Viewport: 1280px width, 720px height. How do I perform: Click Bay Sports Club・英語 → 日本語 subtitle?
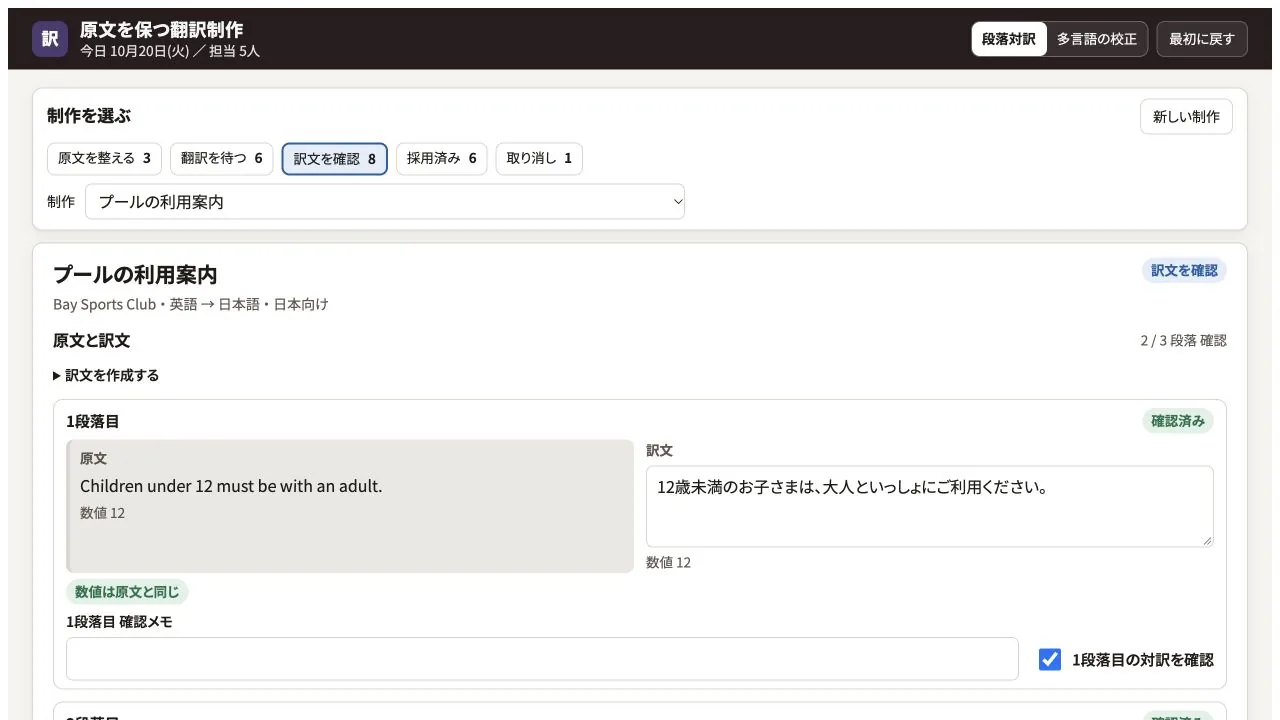click(x=191, y=304)
